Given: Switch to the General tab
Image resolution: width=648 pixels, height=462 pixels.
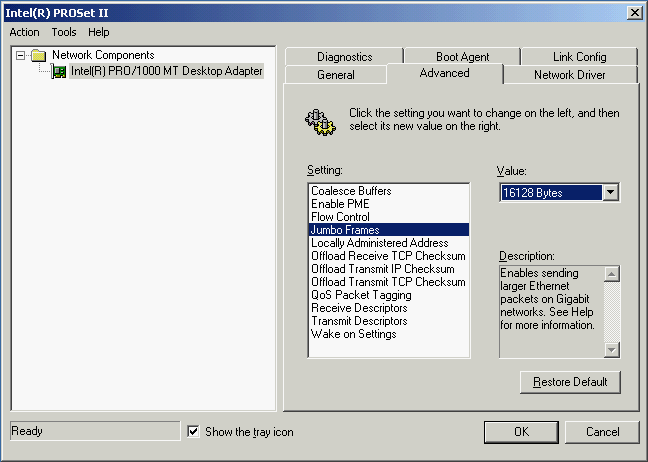Looking at the screenshot, I should (336, 75).
